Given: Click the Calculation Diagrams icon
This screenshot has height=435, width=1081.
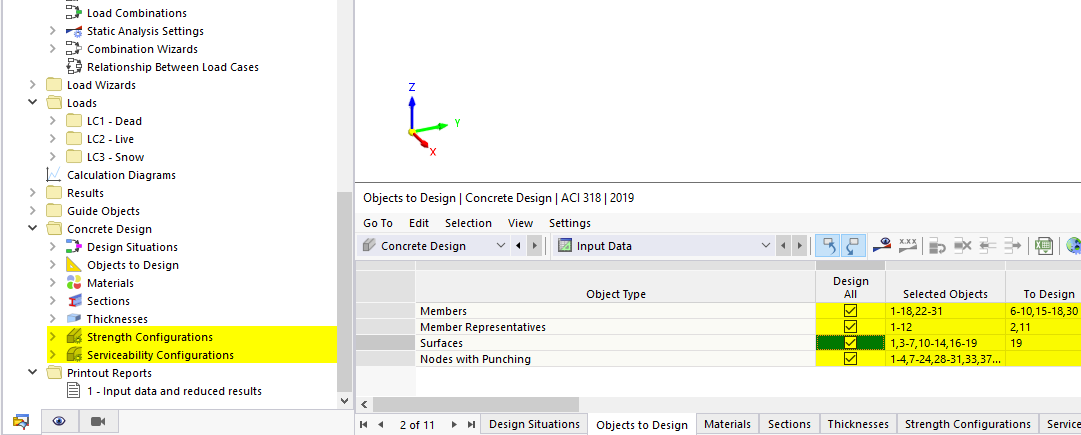Looking at the screenshot, I should (x=53, y=175).
